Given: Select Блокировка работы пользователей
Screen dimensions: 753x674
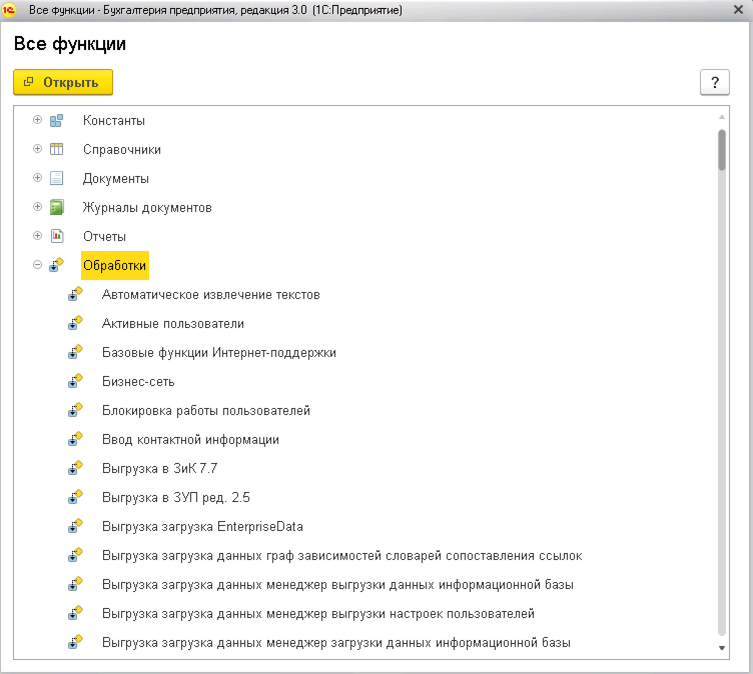Looking at the screenshot, I should [206, 411].
